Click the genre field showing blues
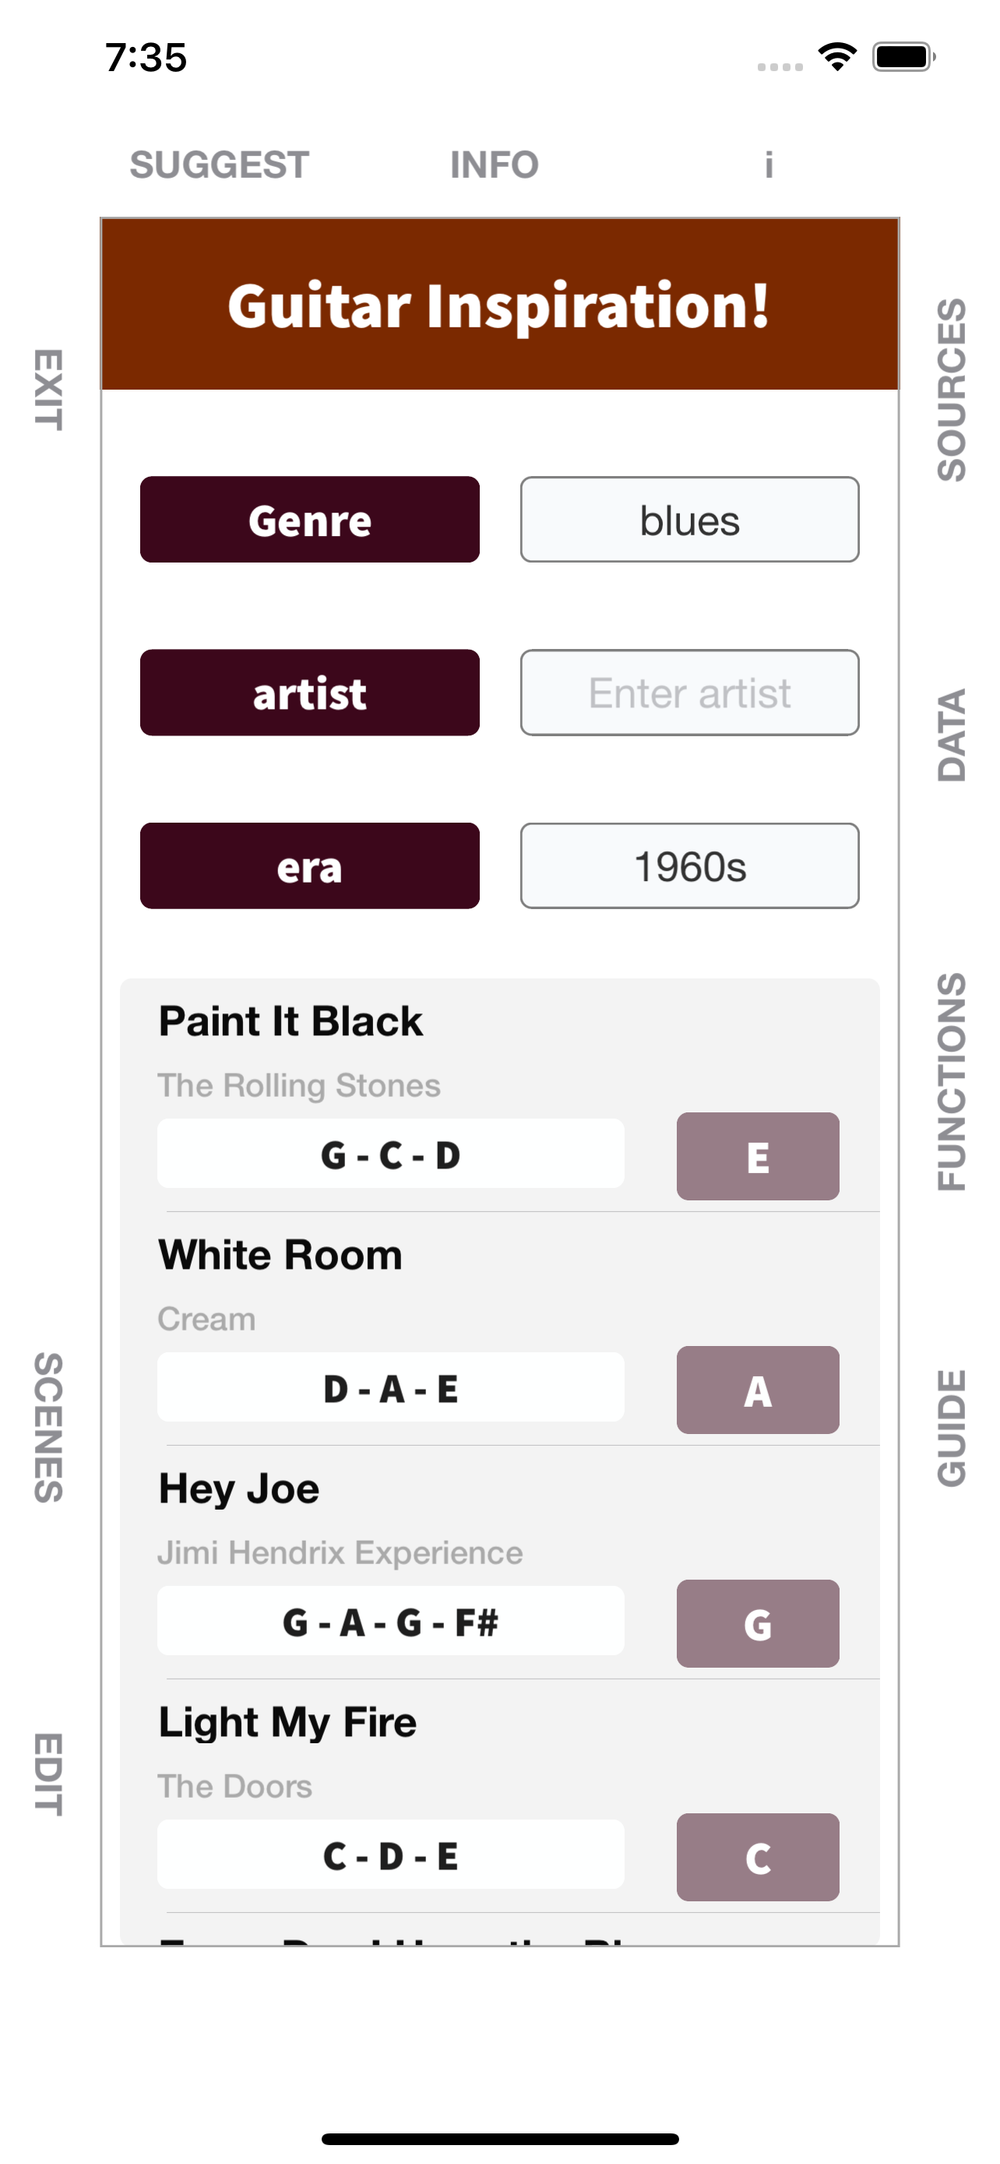1000x2164 pixels. click(689, 520)
